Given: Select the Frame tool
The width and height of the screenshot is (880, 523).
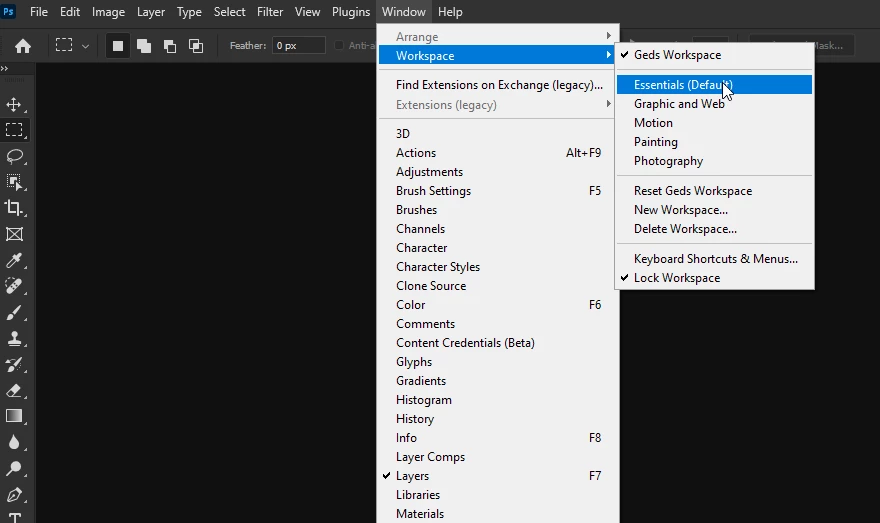Looking at the screenshot, I should click(x=14, y=234).
